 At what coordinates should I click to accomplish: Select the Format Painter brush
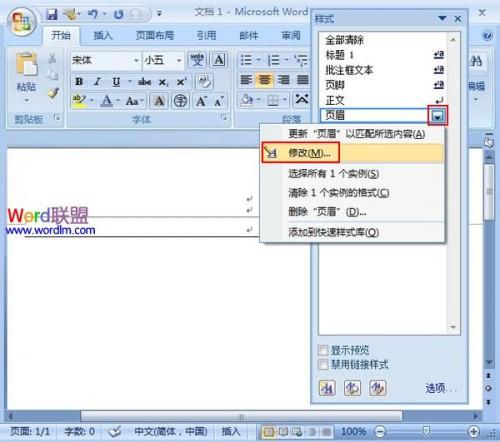click(53, 93)
